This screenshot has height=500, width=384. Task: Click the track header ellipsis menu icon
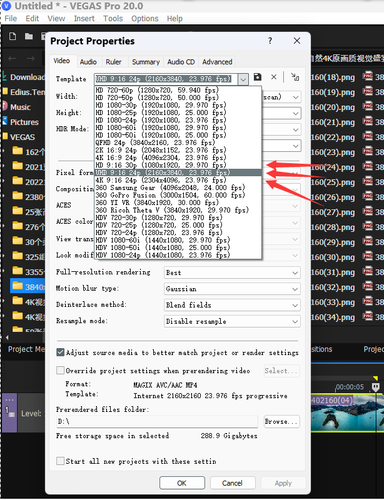pos(9,399)
